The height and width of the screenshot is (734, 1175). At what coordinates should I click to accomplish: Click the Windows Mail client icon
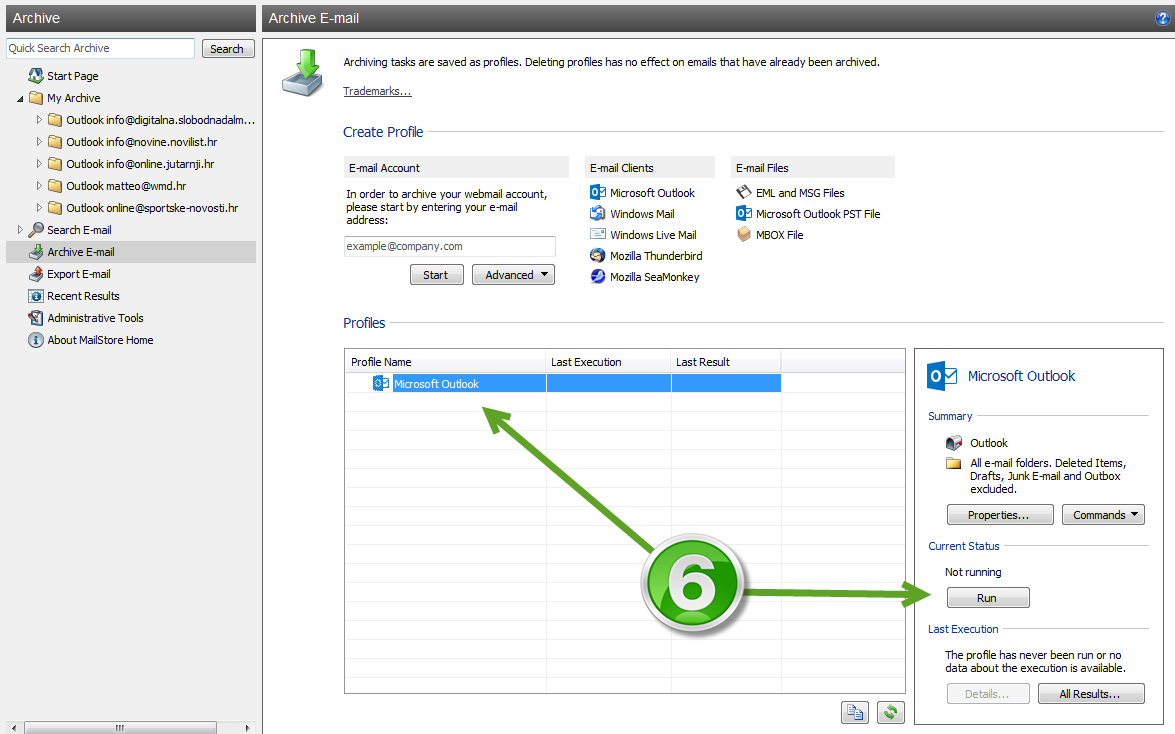click(597, 213)
